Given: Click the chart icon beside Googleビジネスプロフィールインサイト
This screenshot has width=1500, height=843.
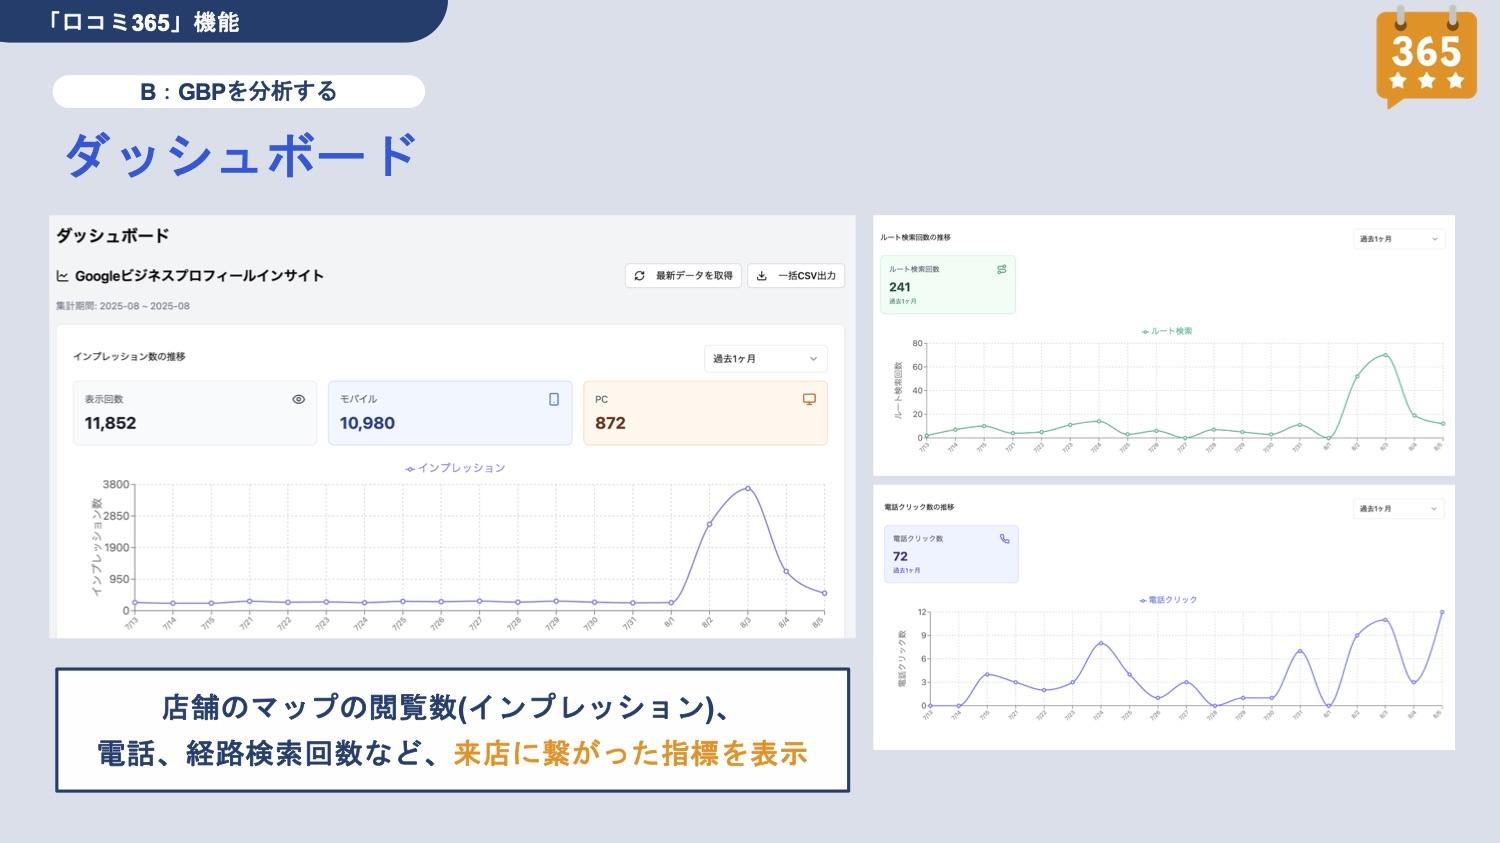Looking at the screenshot, I should point(63,276).
